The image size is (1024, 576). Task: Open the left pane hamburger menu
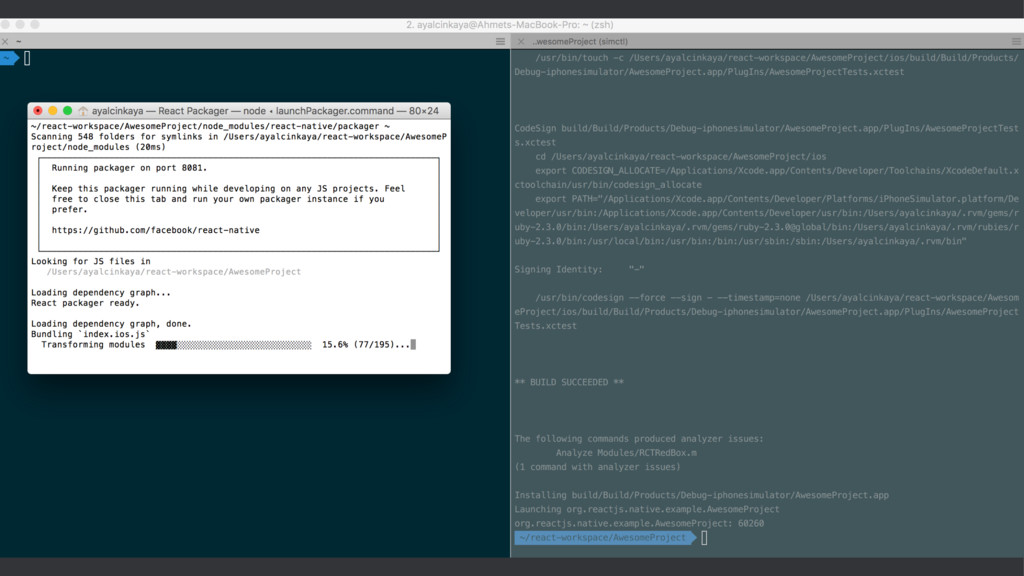pos(500,41)
